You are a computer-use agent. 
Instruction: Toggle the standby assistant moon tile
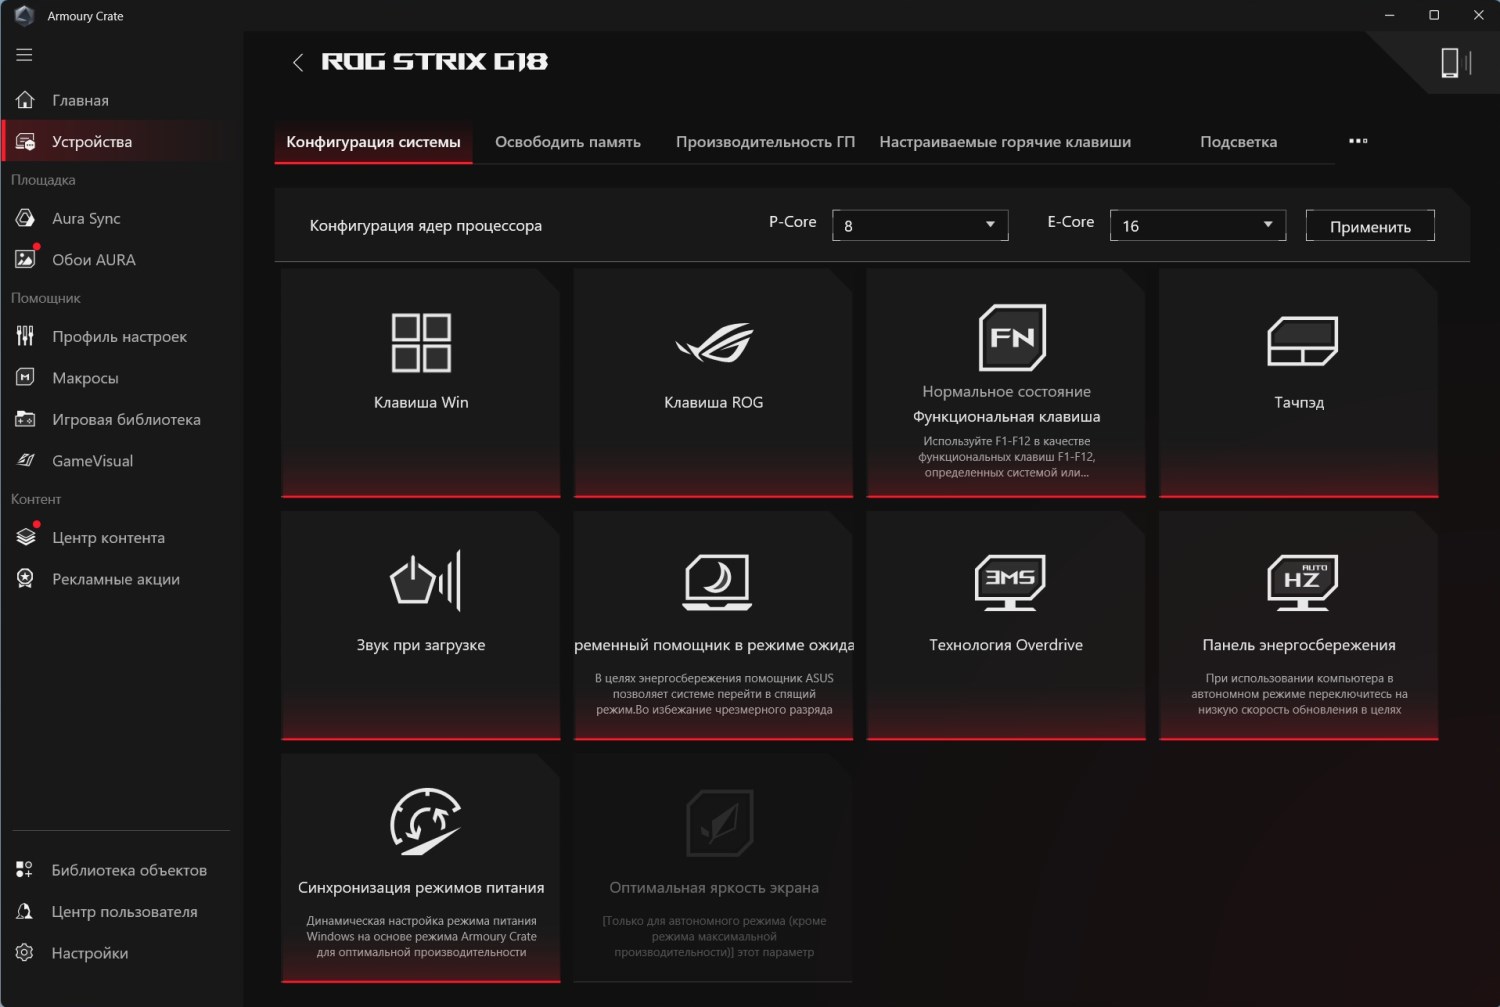(x=714, y=626)
